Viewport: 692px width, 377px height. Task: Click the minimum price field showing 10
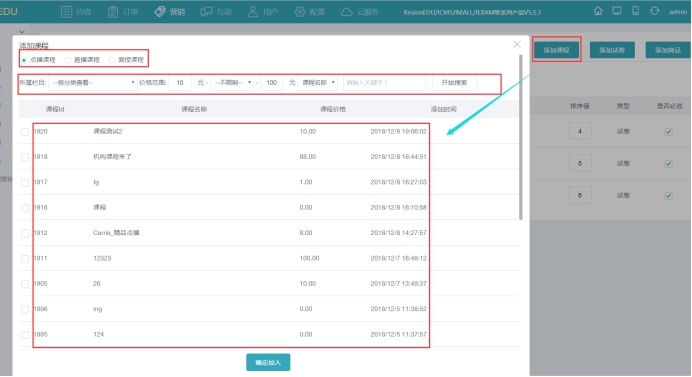tap(180, 83)
